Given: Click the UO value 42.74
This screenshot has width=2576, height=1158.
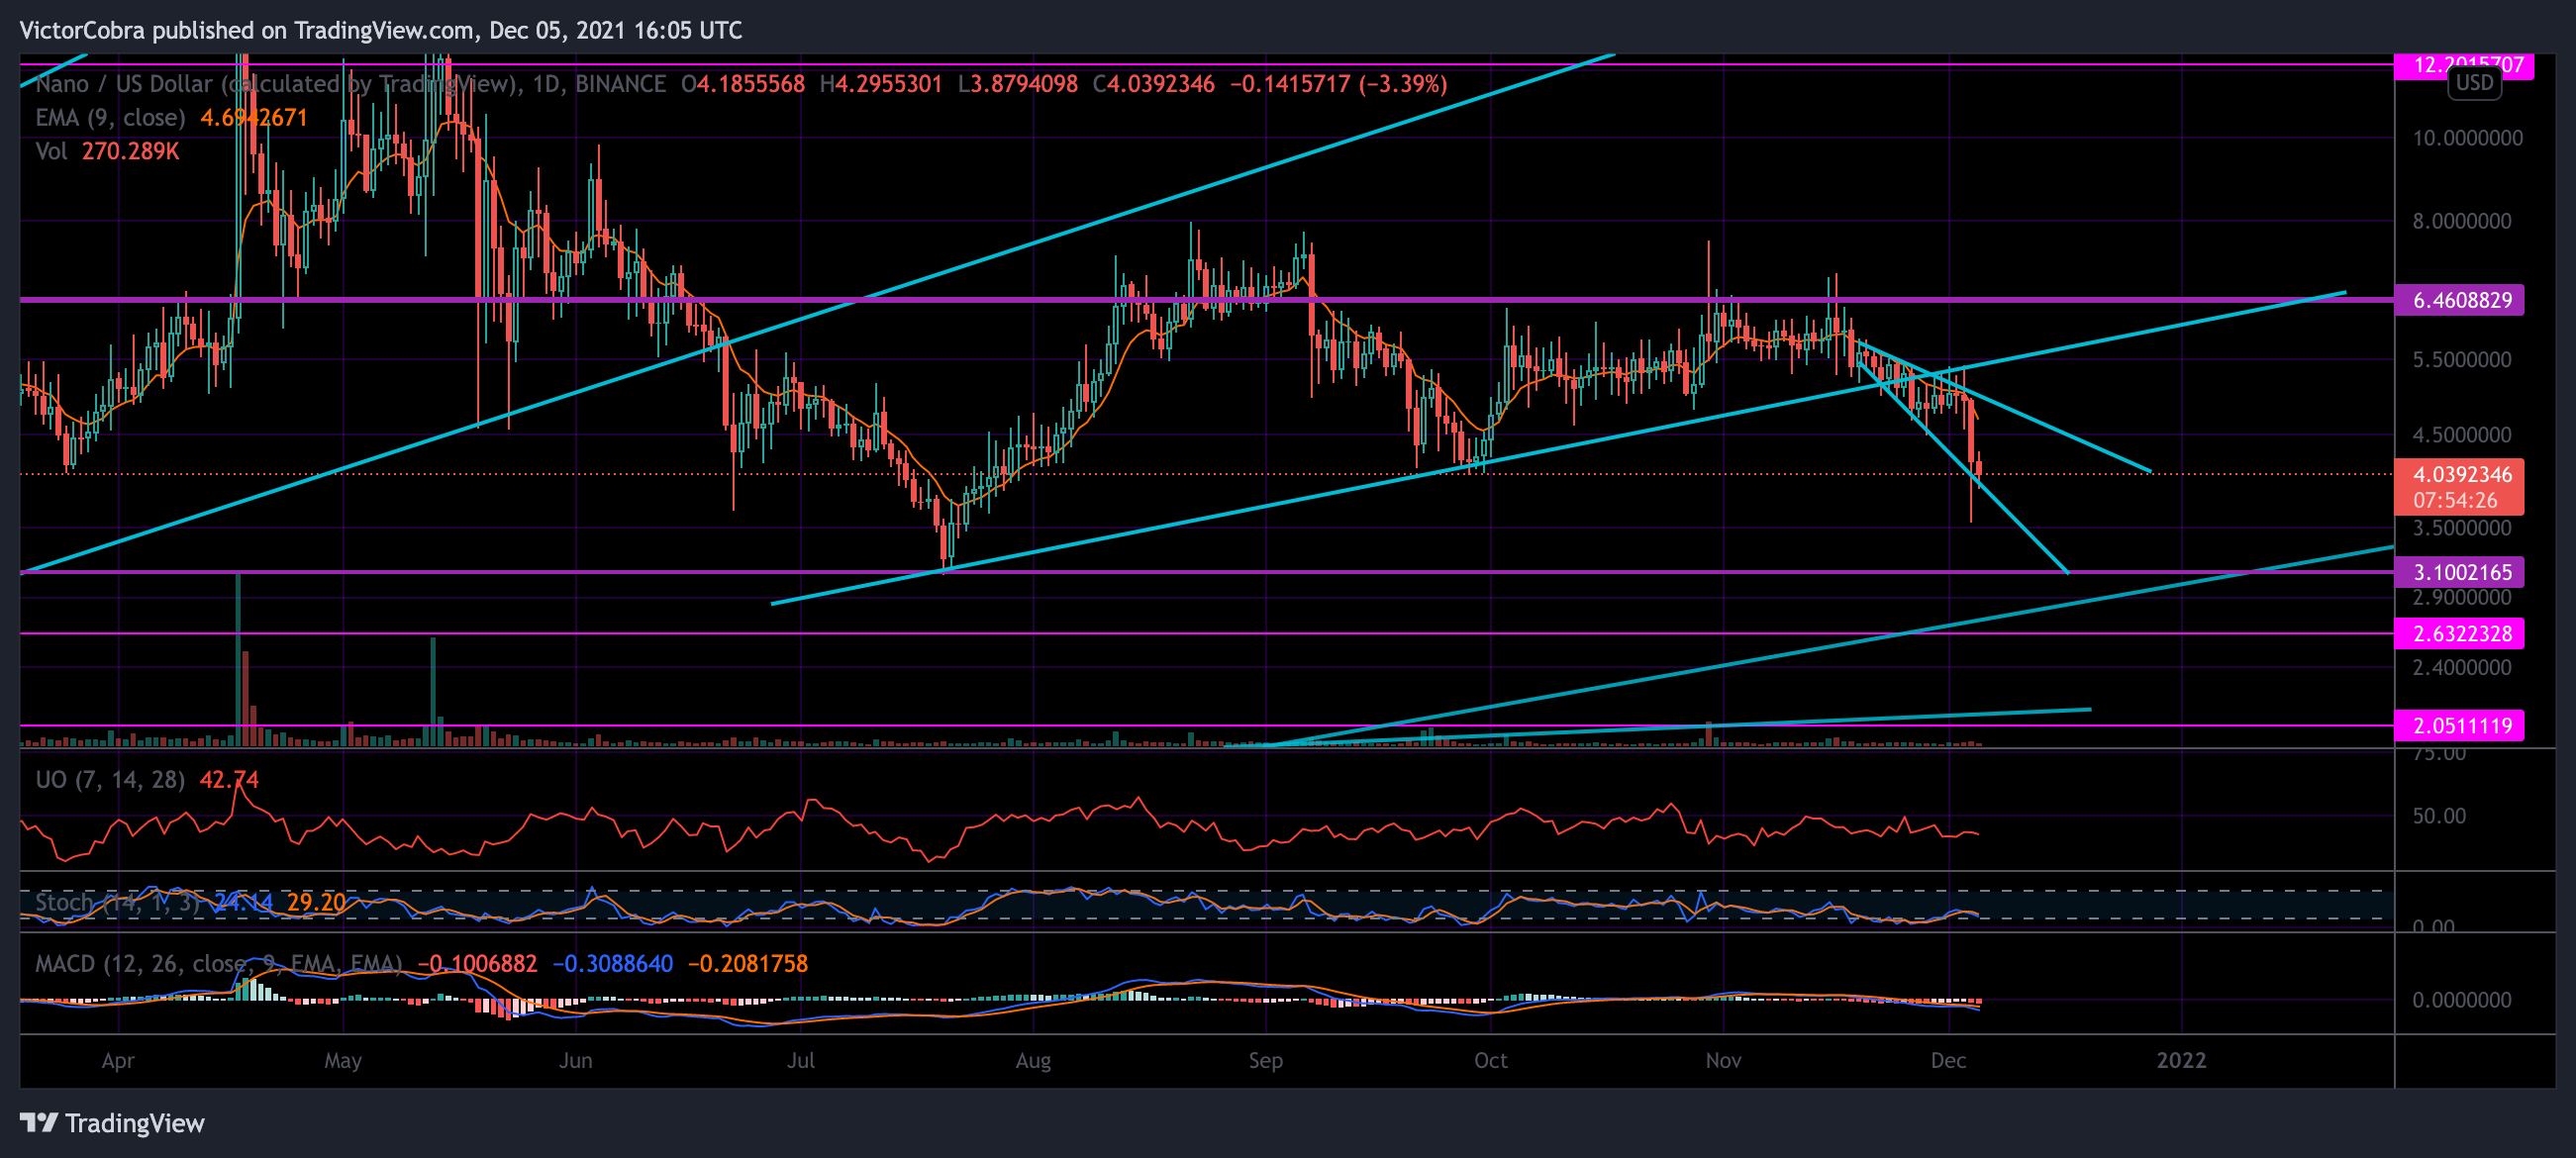Looking at the screenshot, I should pos(229,779).
